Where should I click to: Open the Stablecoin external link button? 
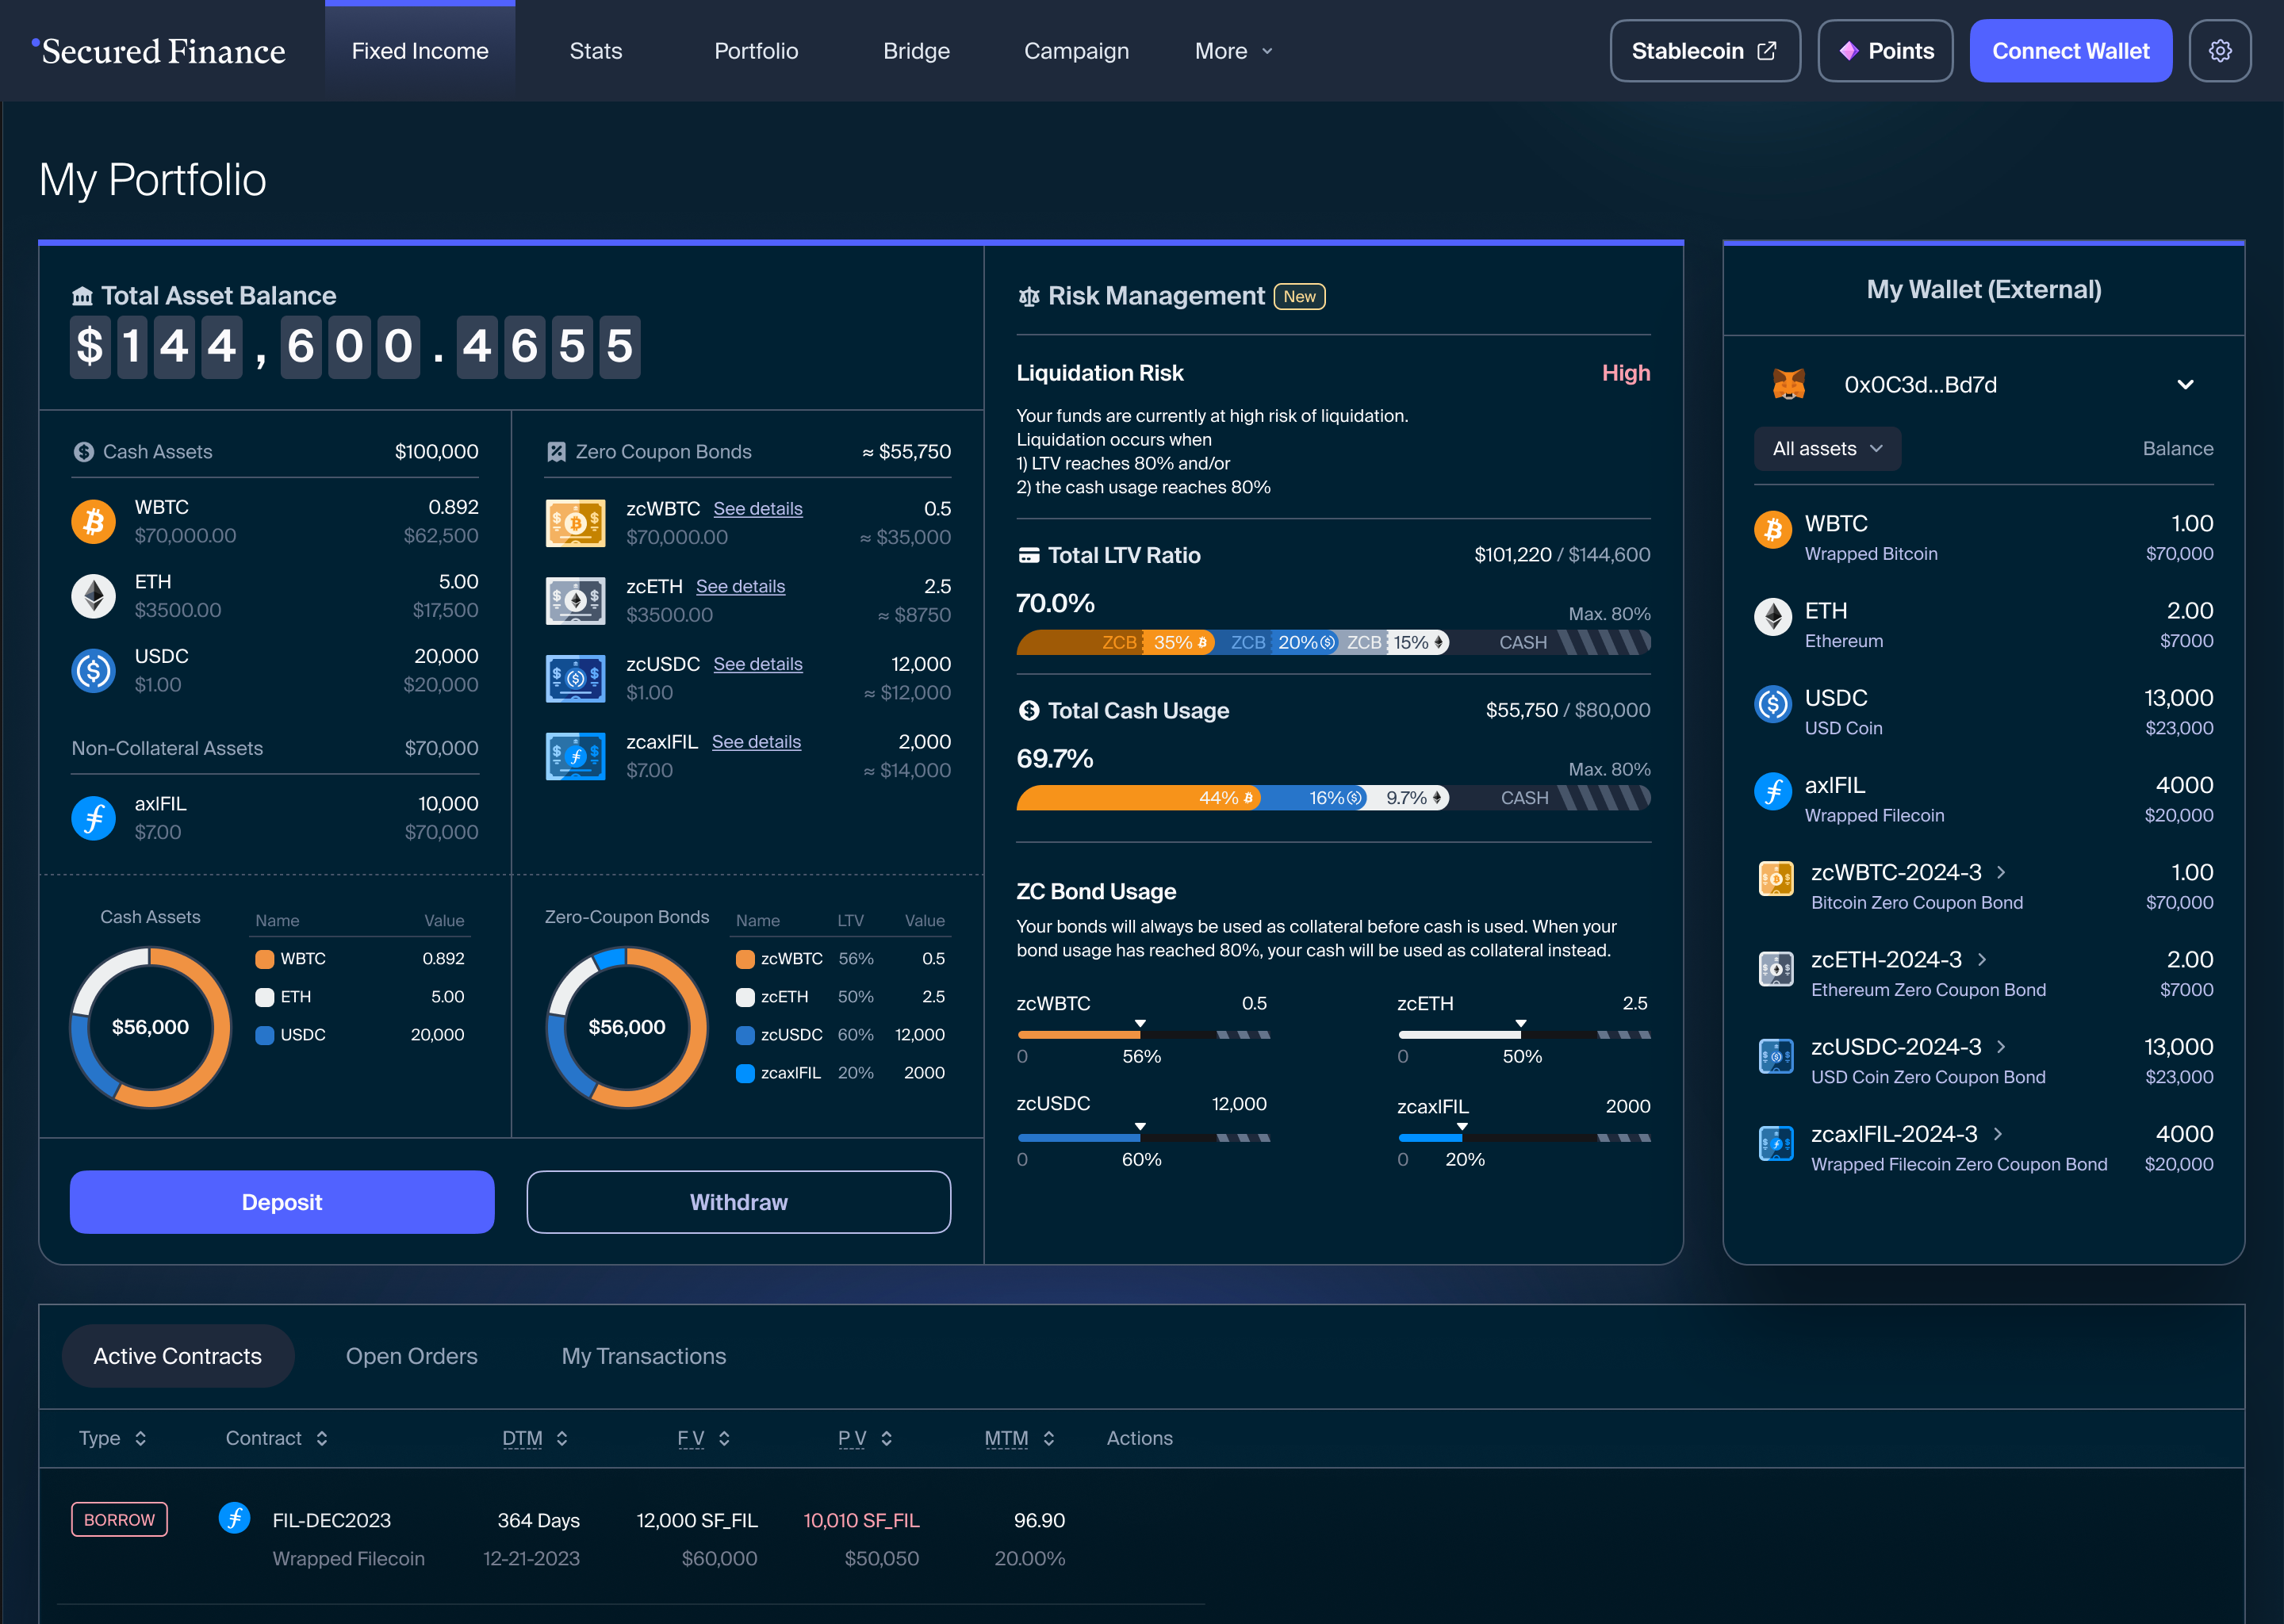tap(1704, 51)
